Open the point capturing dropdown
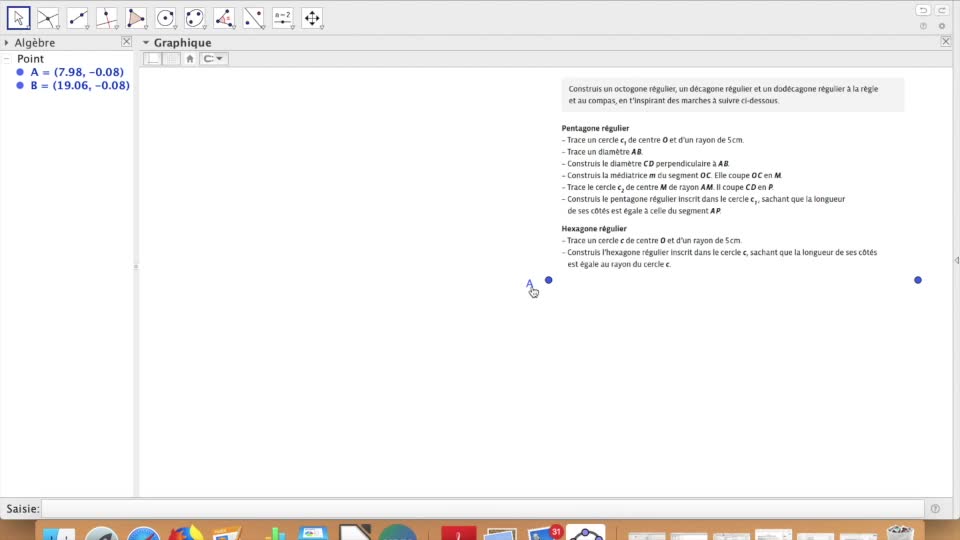Image resolution: width=960 pixels, height=540 pixels. (x=214, y=59)
